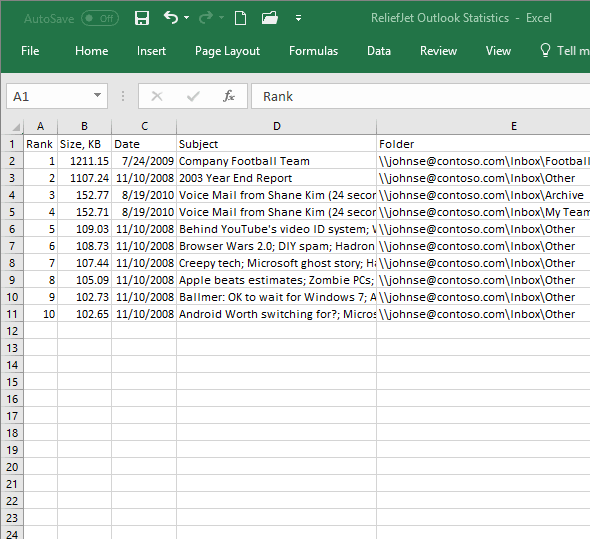Click the Folder header cell
Screen dimensions: 590x539
click(483, 144)
